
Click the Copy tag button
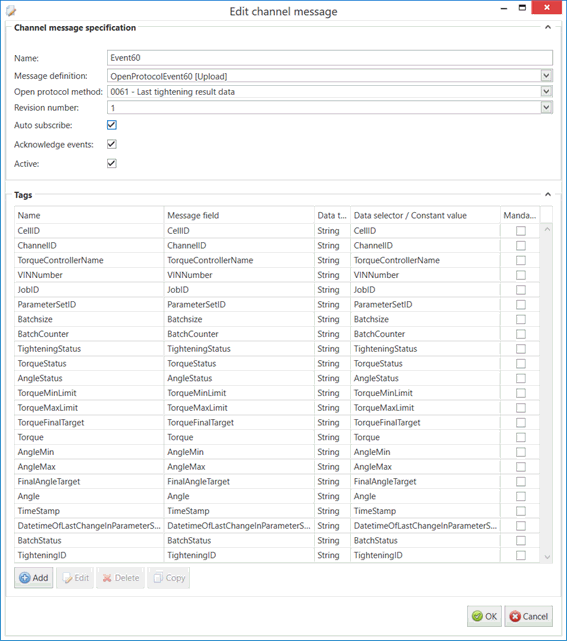tap(168, 578)
